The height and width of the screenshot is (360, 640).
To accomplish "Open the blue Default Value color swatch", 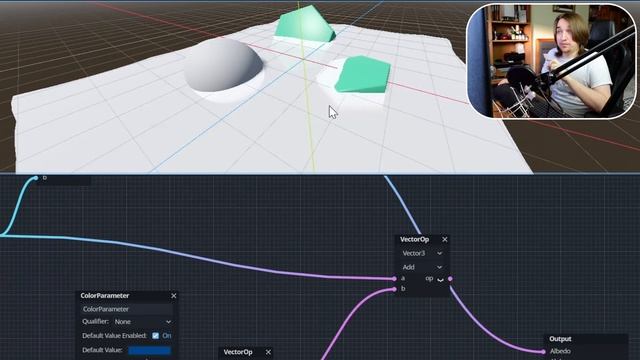I will [x=149, y=350].
